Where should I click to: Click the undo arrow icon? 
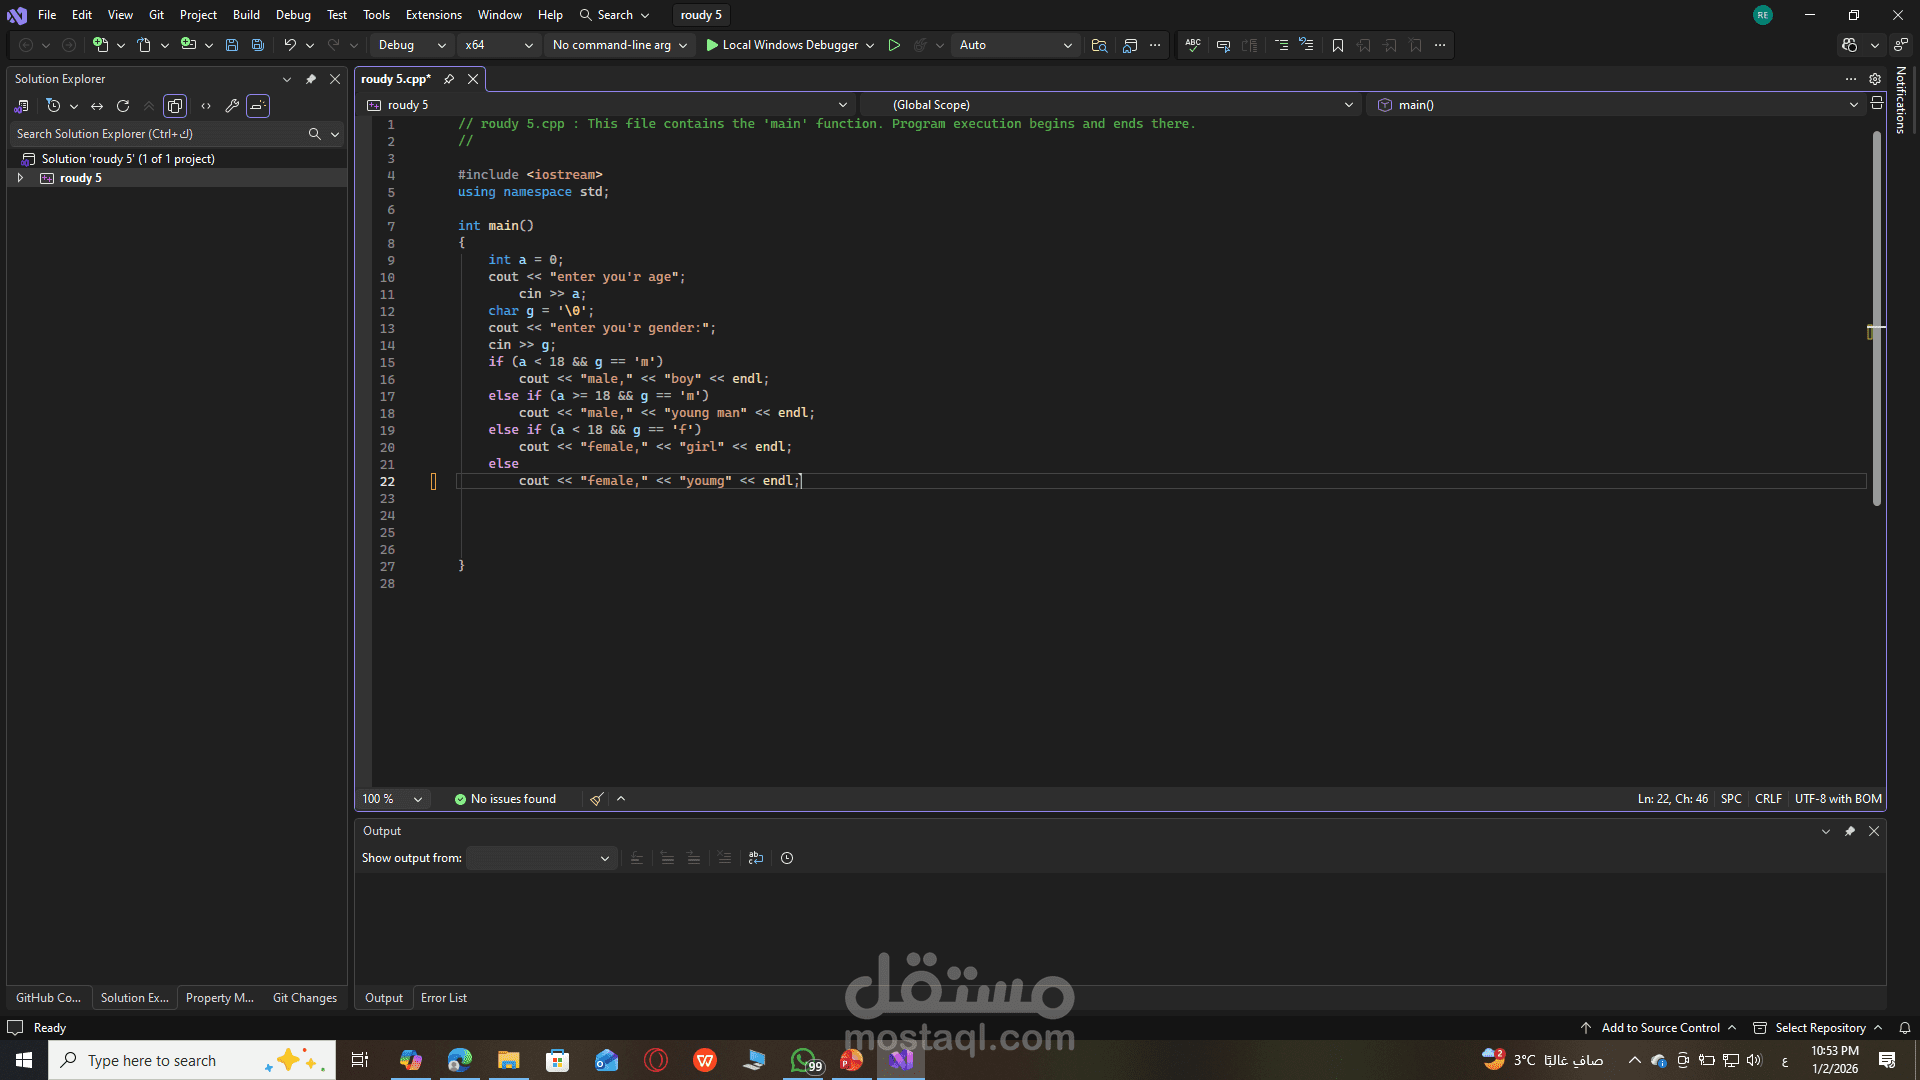tap(289, 45)
